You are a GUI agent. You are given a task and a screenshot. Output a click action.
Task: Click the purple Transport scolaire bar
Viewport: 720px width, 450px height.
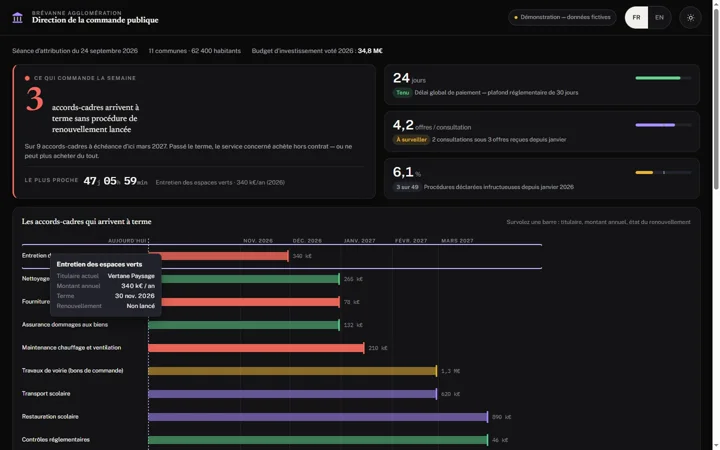click(292, 394)
